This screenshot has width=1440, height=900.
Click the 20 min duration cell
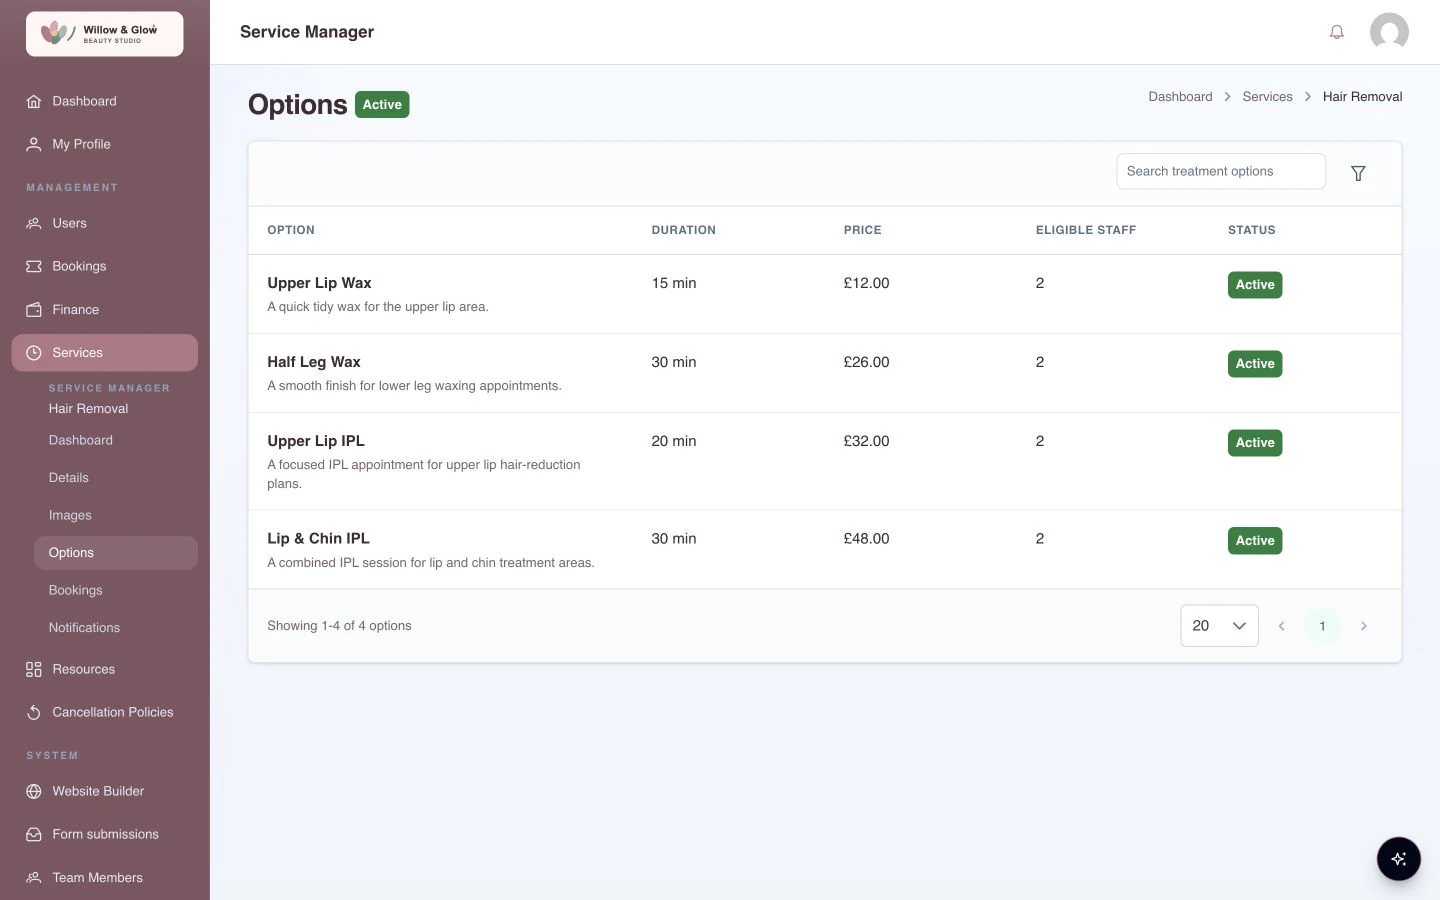[x=674, y=441]
